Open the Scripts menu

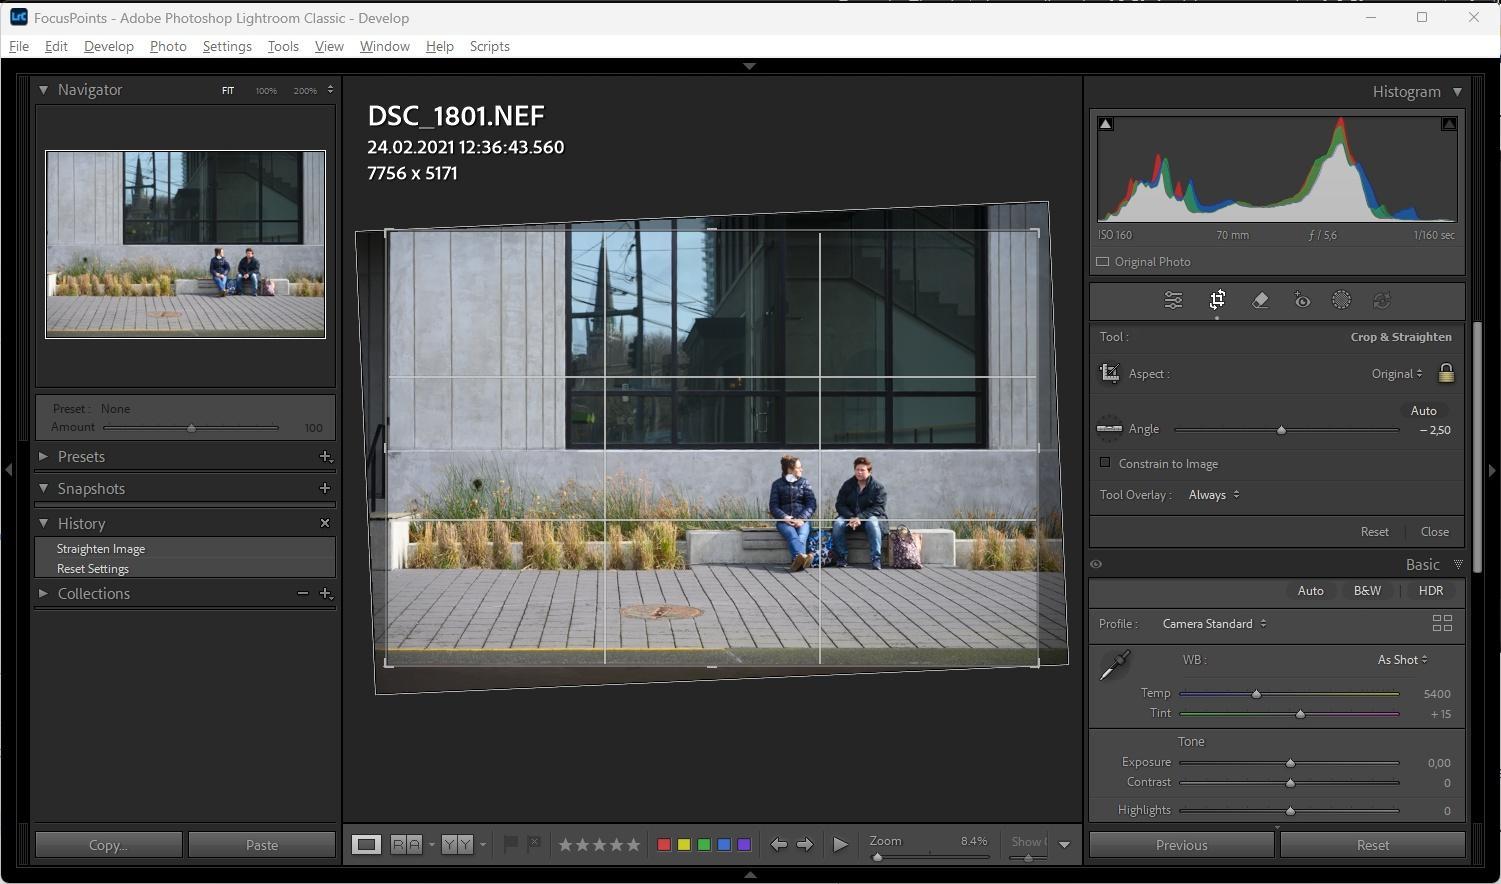pyautogui.click(x=489, y=46)
